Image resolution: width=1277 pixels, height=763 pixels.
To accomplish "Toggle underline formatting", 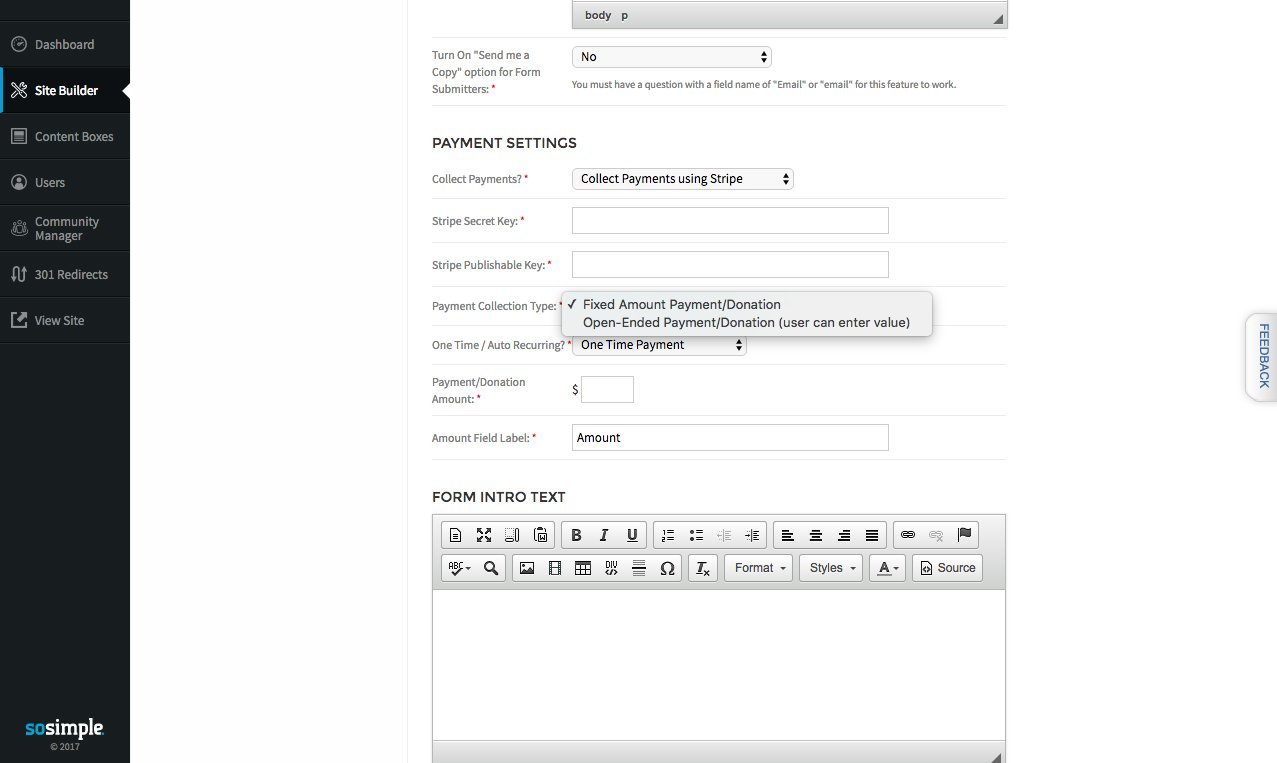I will (632, 535).
